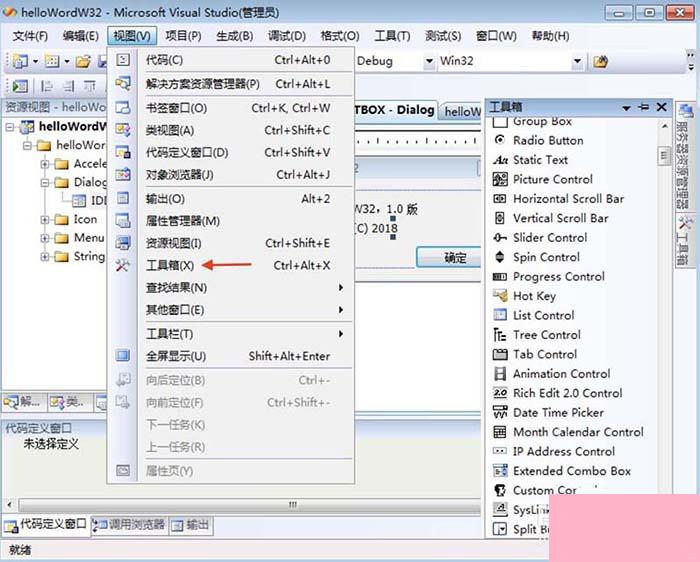Switch to the 调用浏览器 bottom tab
The height and width of the screenshot is (562, 700).
click(129, 525)
